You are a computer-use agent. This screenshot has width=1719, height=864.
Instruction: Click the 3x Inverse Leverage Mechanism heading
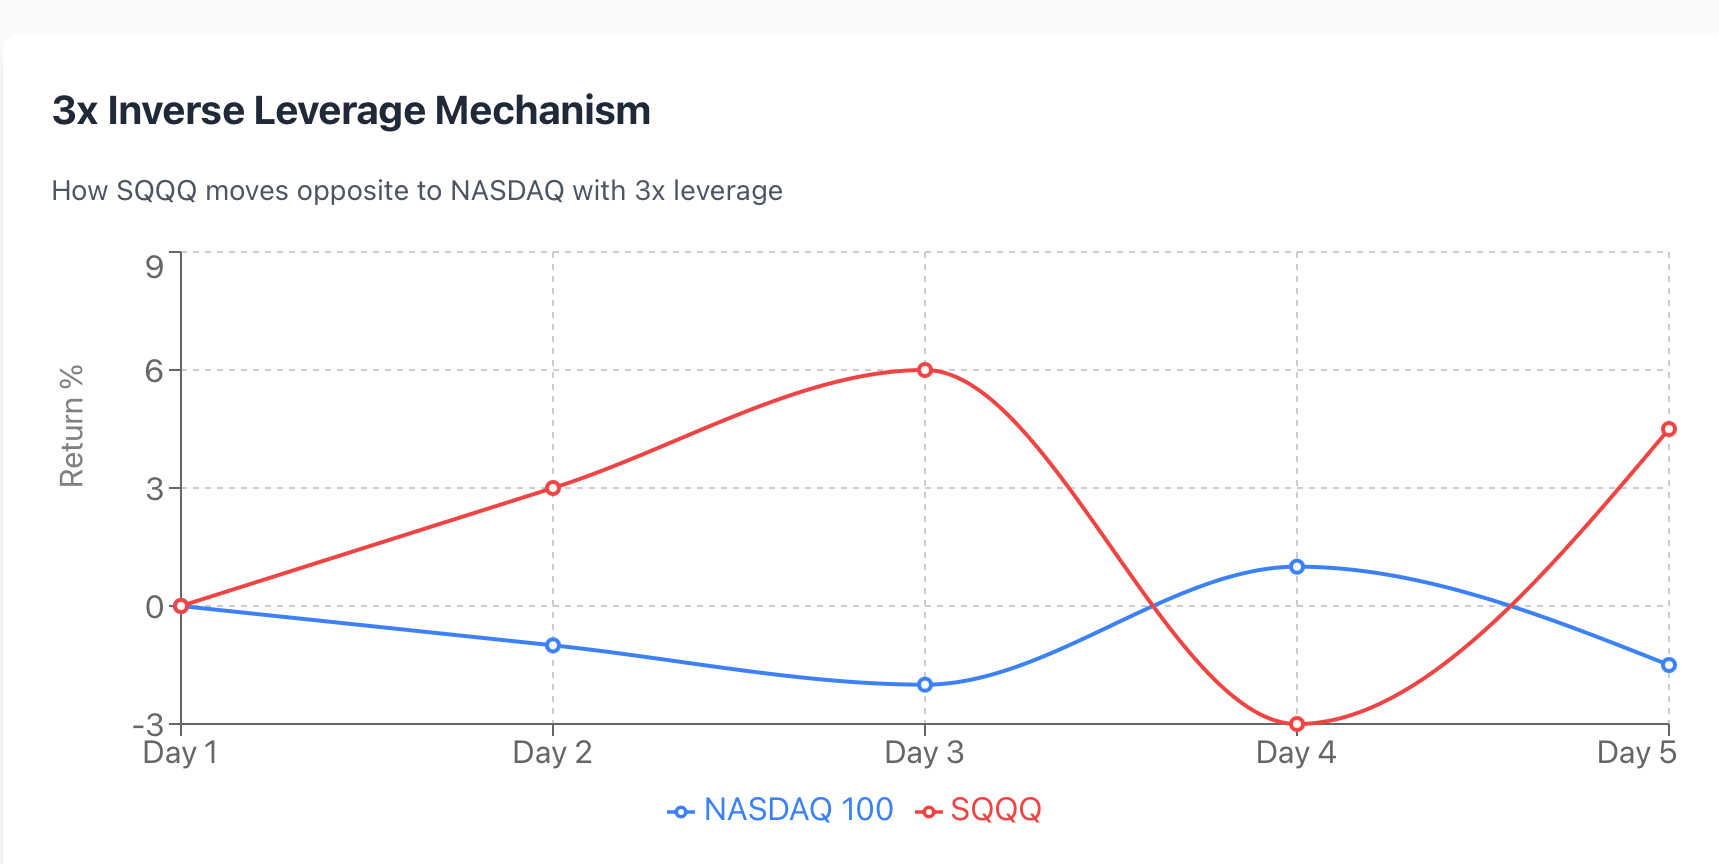(x=351, y=110)
